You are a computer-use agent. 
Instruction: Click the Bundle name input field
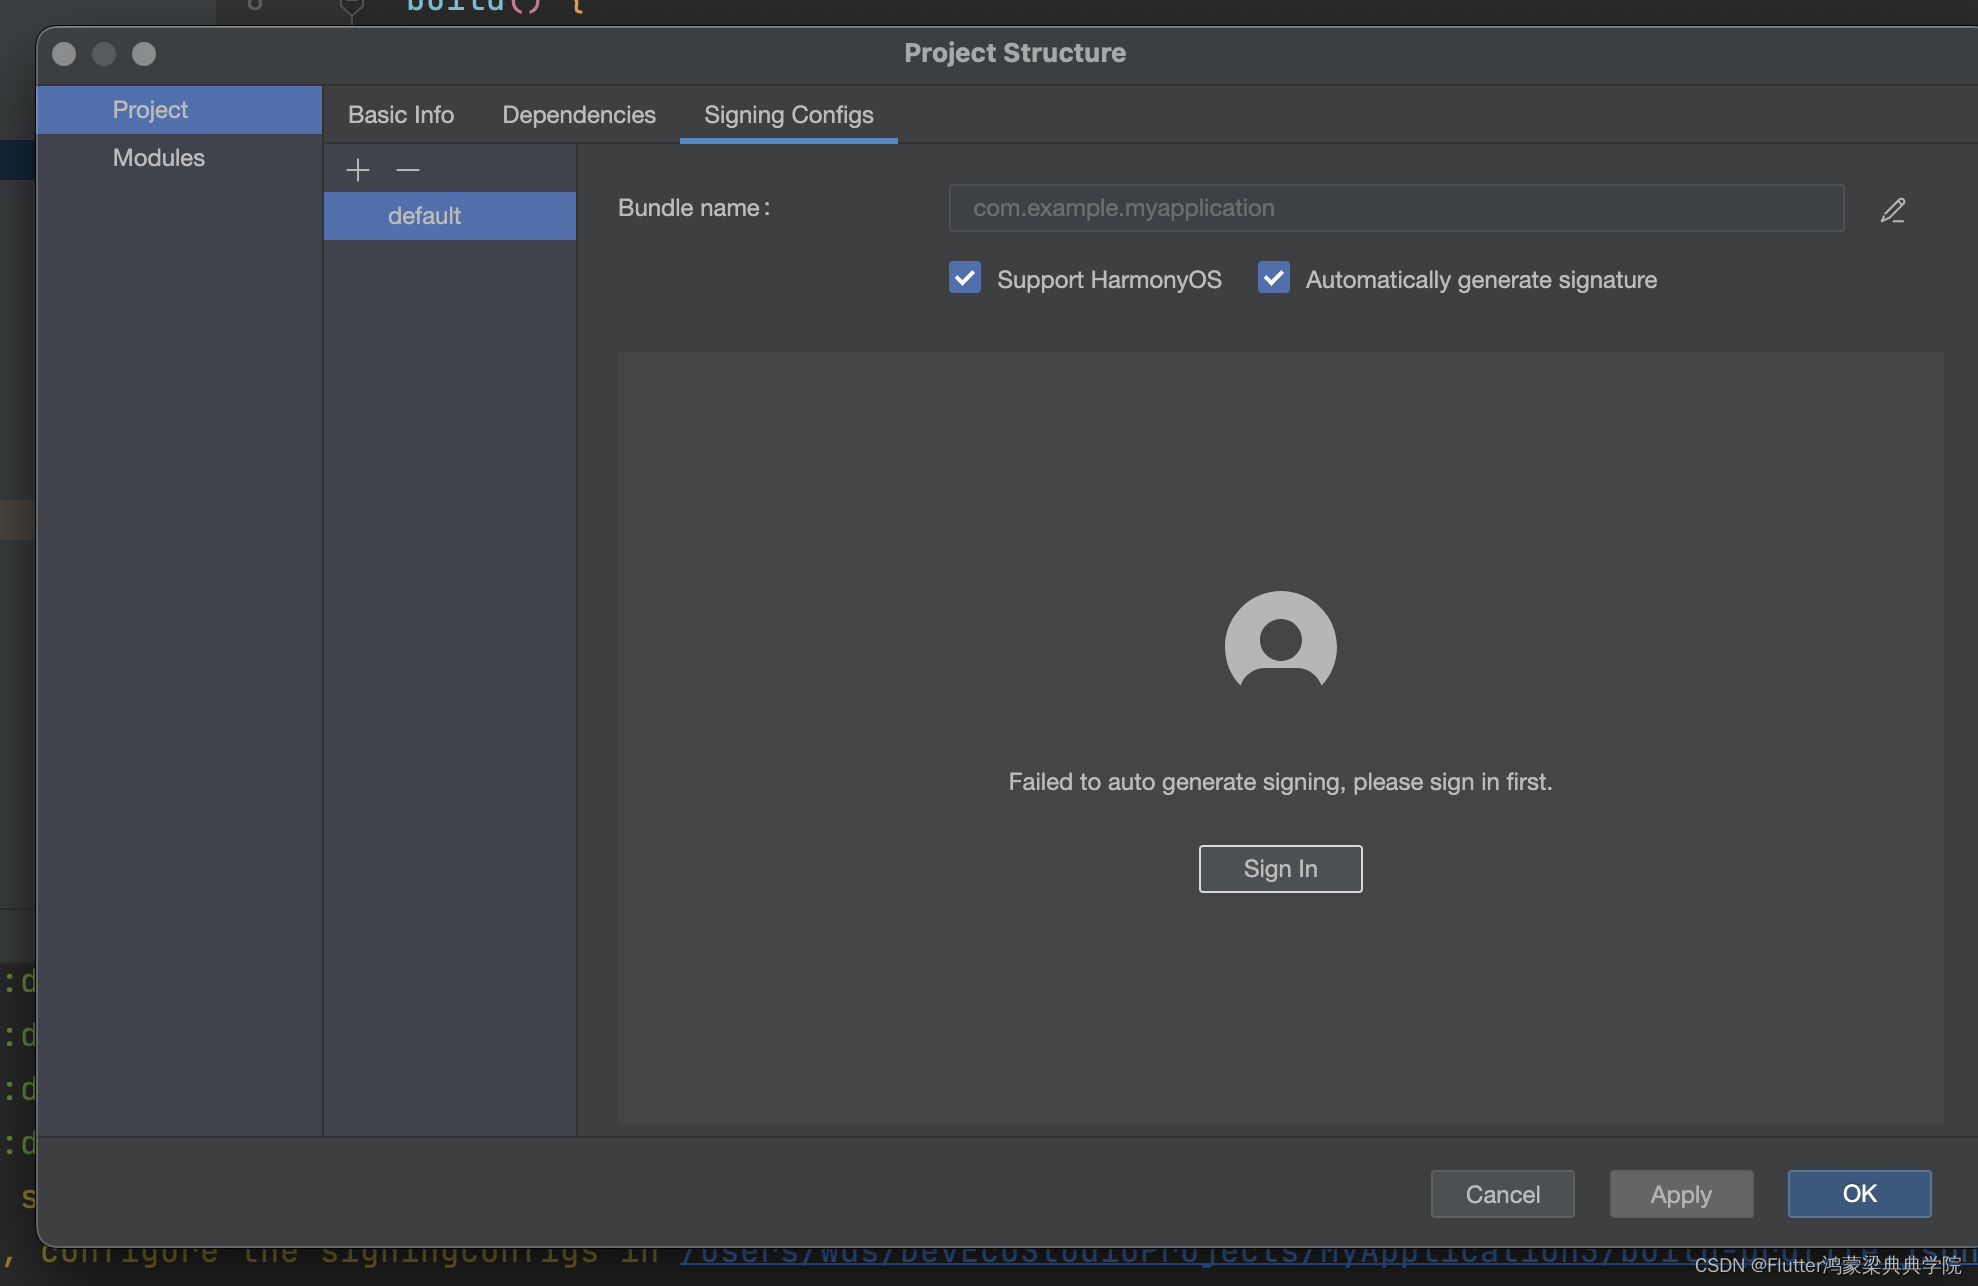1396,208
